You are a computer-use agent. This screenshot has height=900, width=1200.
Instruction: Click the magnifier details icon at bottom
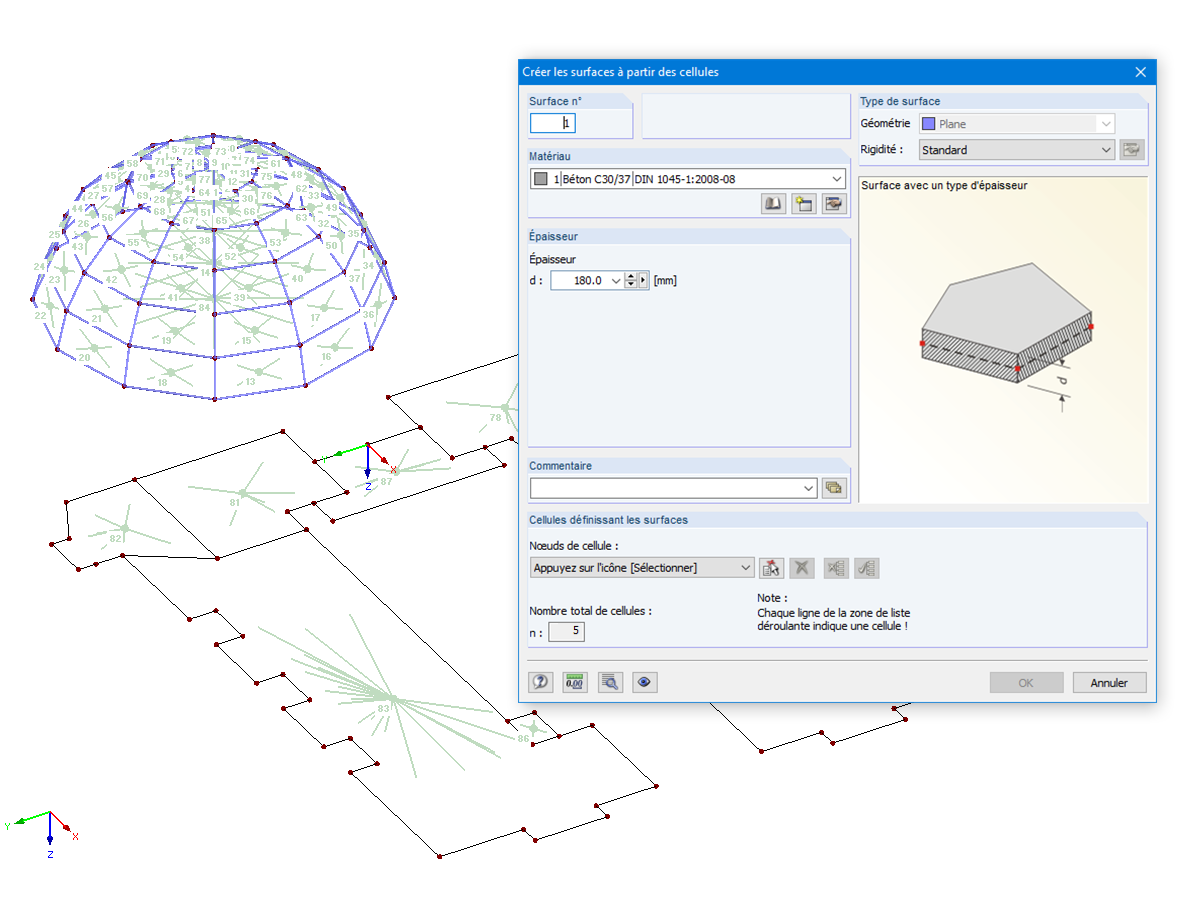point(610,683)
